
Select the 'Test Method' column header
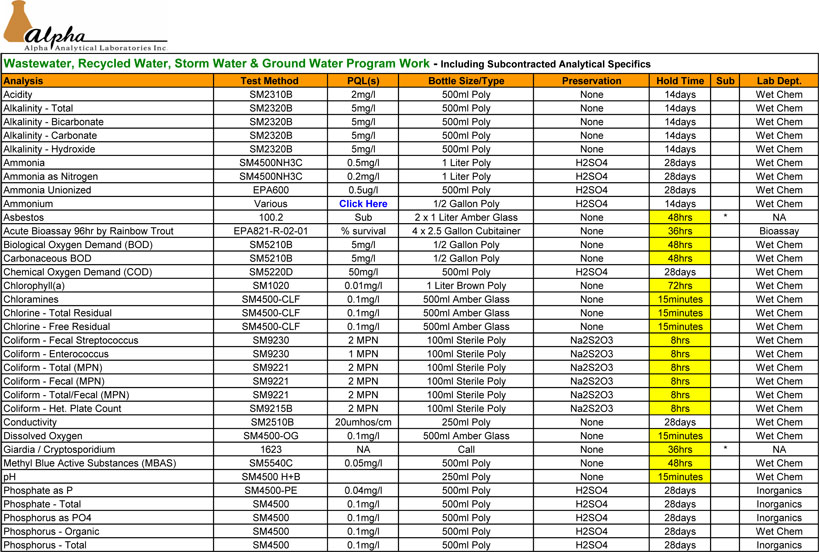coord(270,81)
